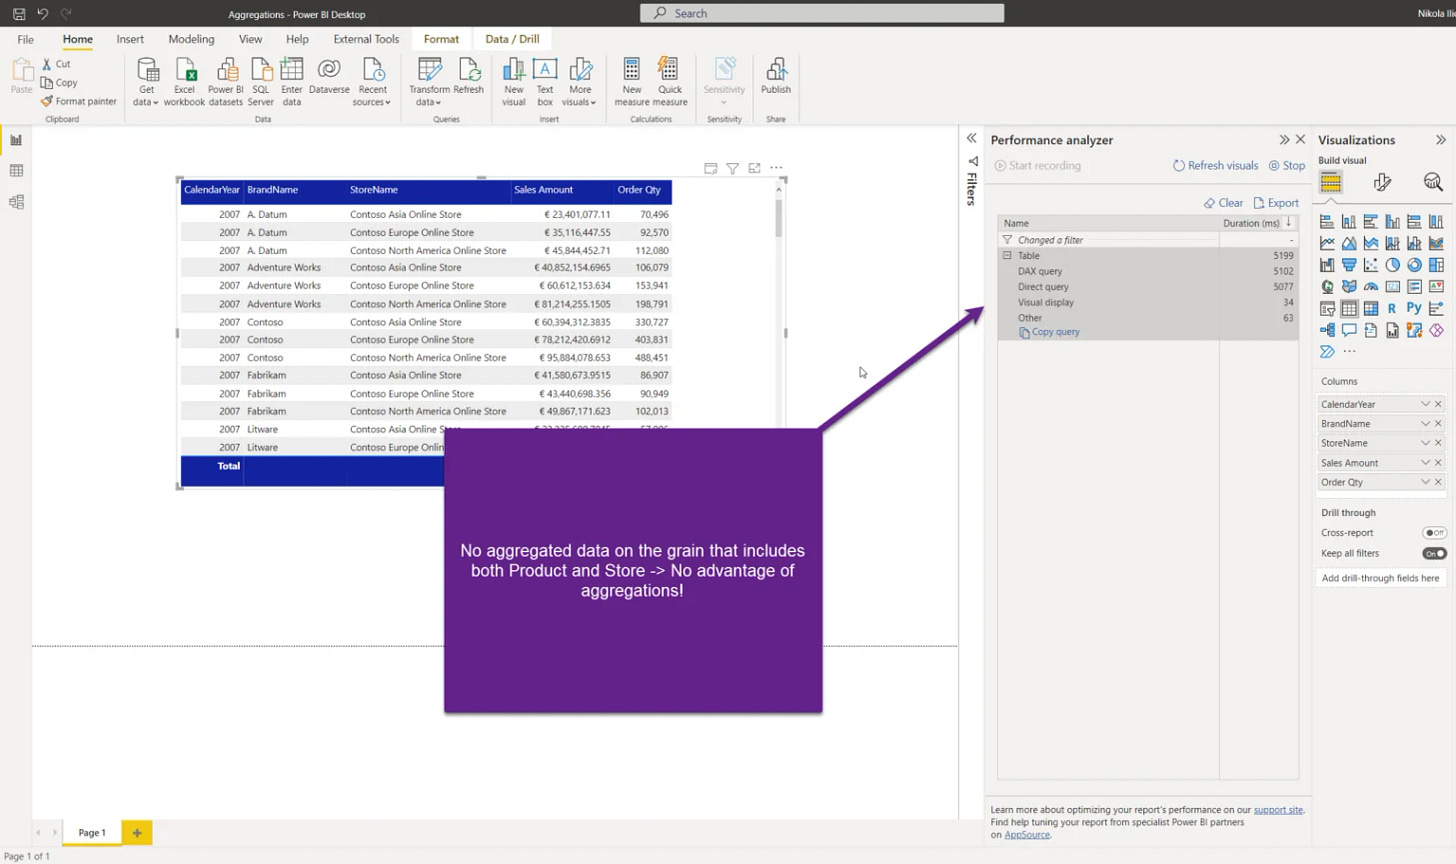Select the Slicer visual
The height and width of the screenshot is (864, 1456).
click(x=1327, y=308)
